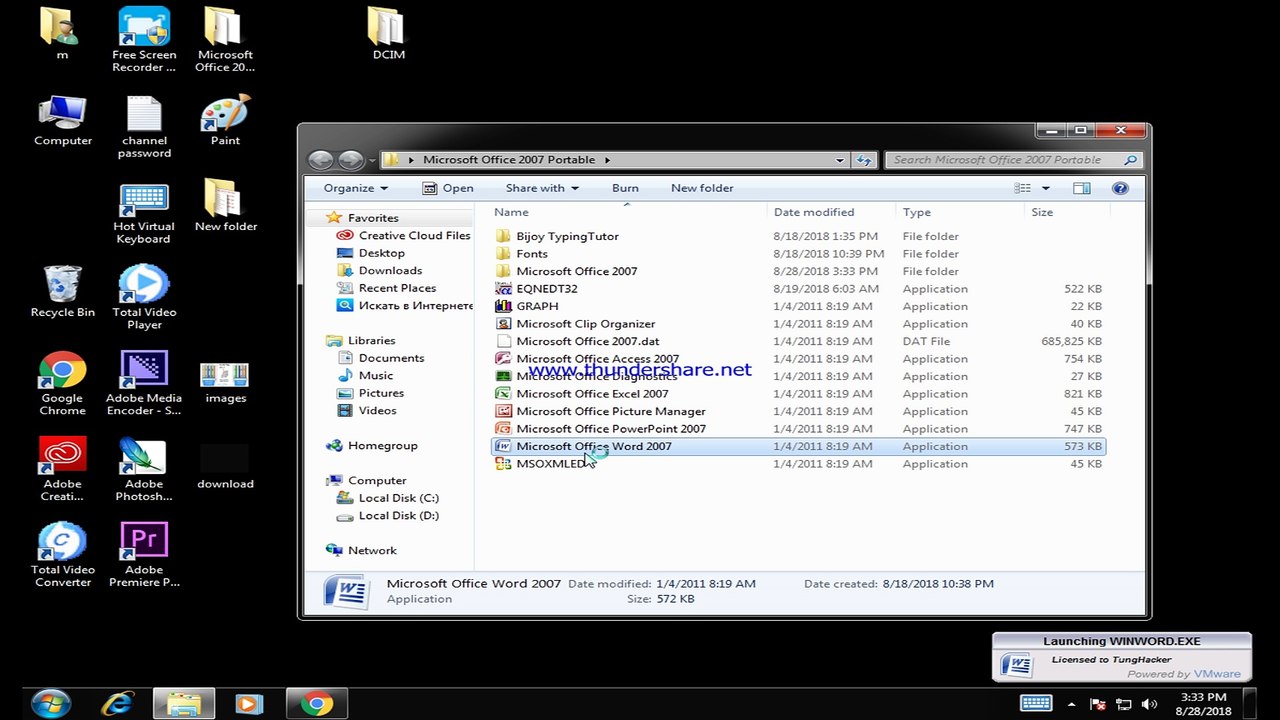This screenshot has width=1280, height=720.
Task: Select the Microsoft Office Excel 2007 file icon
Action: (504, 394)
